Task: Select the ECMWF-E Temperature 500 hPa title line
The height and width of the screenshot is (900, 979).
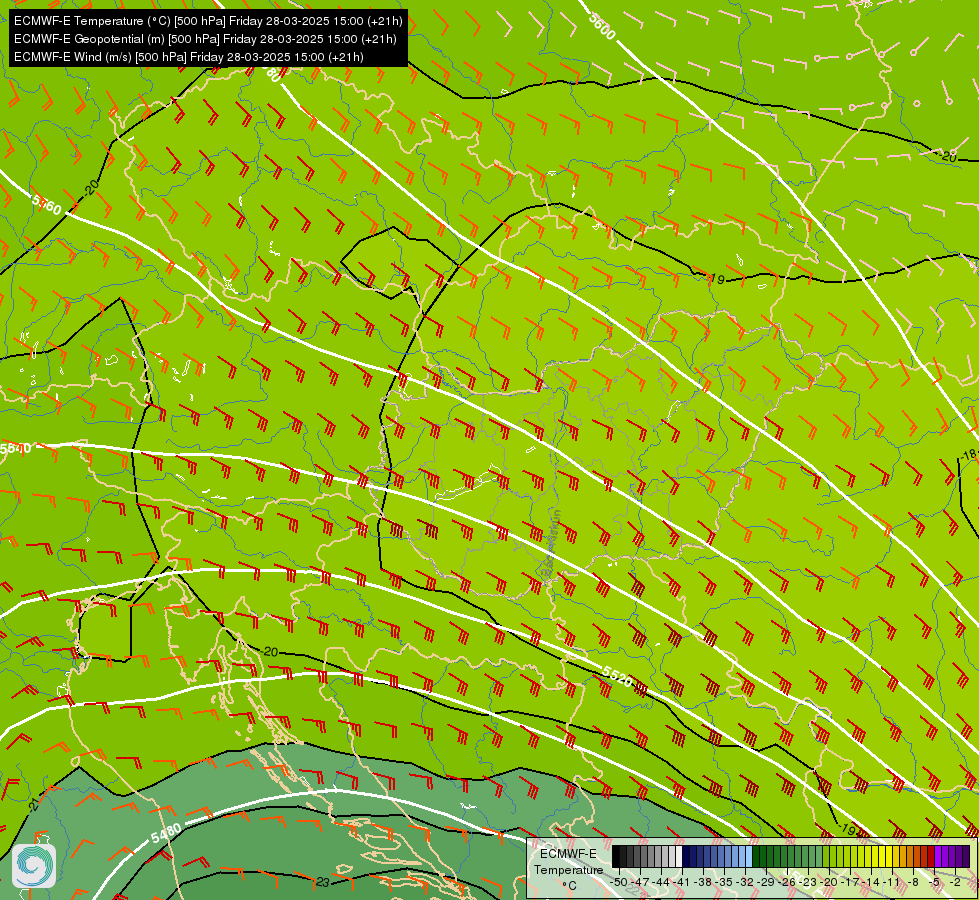Action: [208, 21]
